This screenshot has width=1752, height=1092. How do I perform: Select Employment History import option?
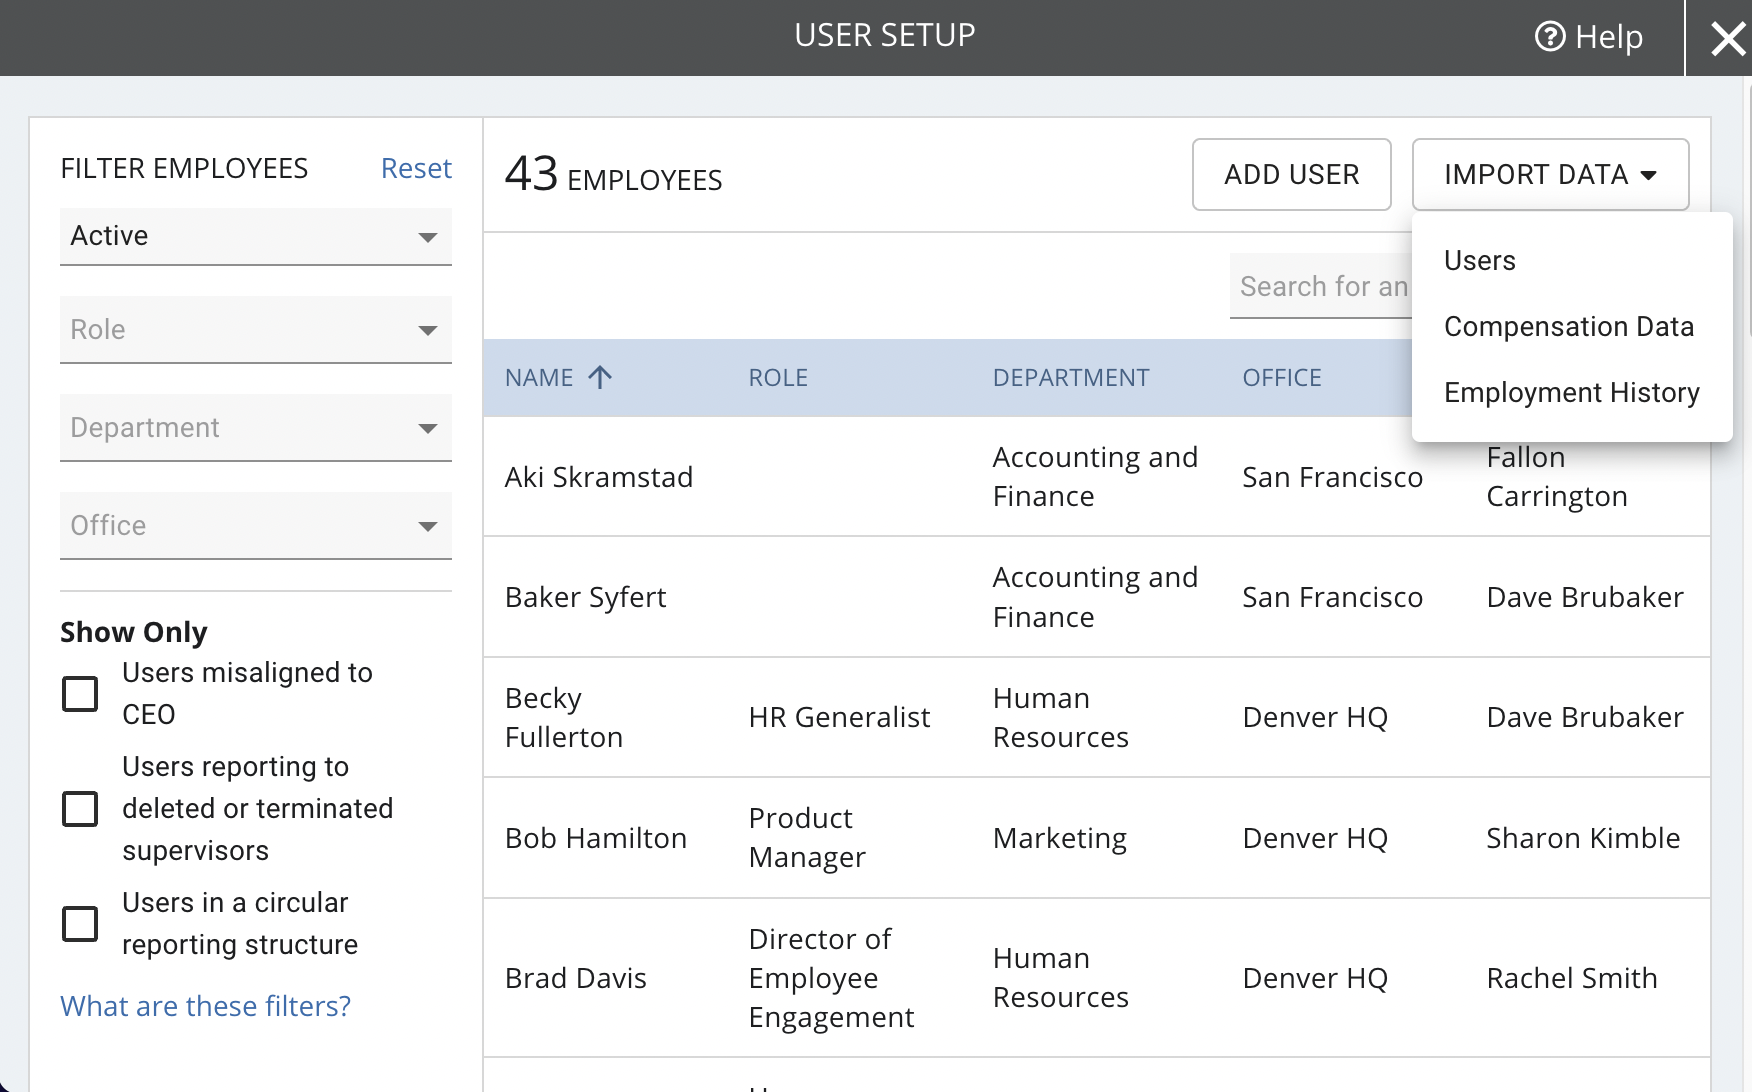click(1572, 393)
